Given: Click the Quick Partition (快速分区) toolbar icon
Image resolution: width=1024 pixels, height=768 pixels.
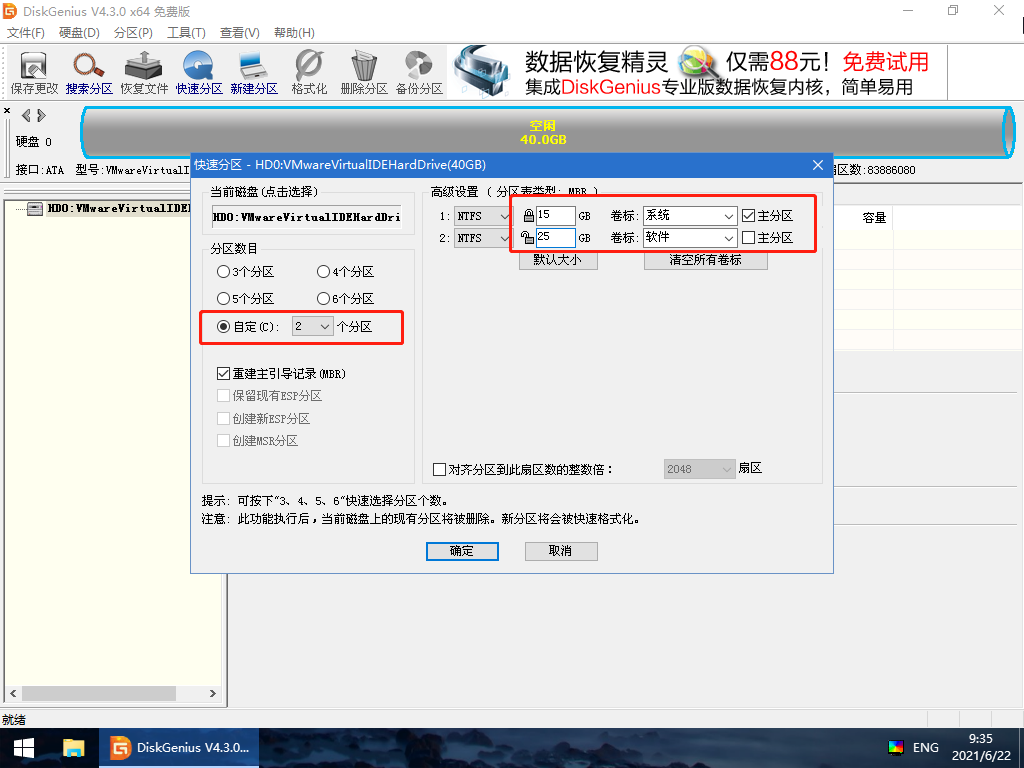Looking at the screenshot, I should (199, 72).
